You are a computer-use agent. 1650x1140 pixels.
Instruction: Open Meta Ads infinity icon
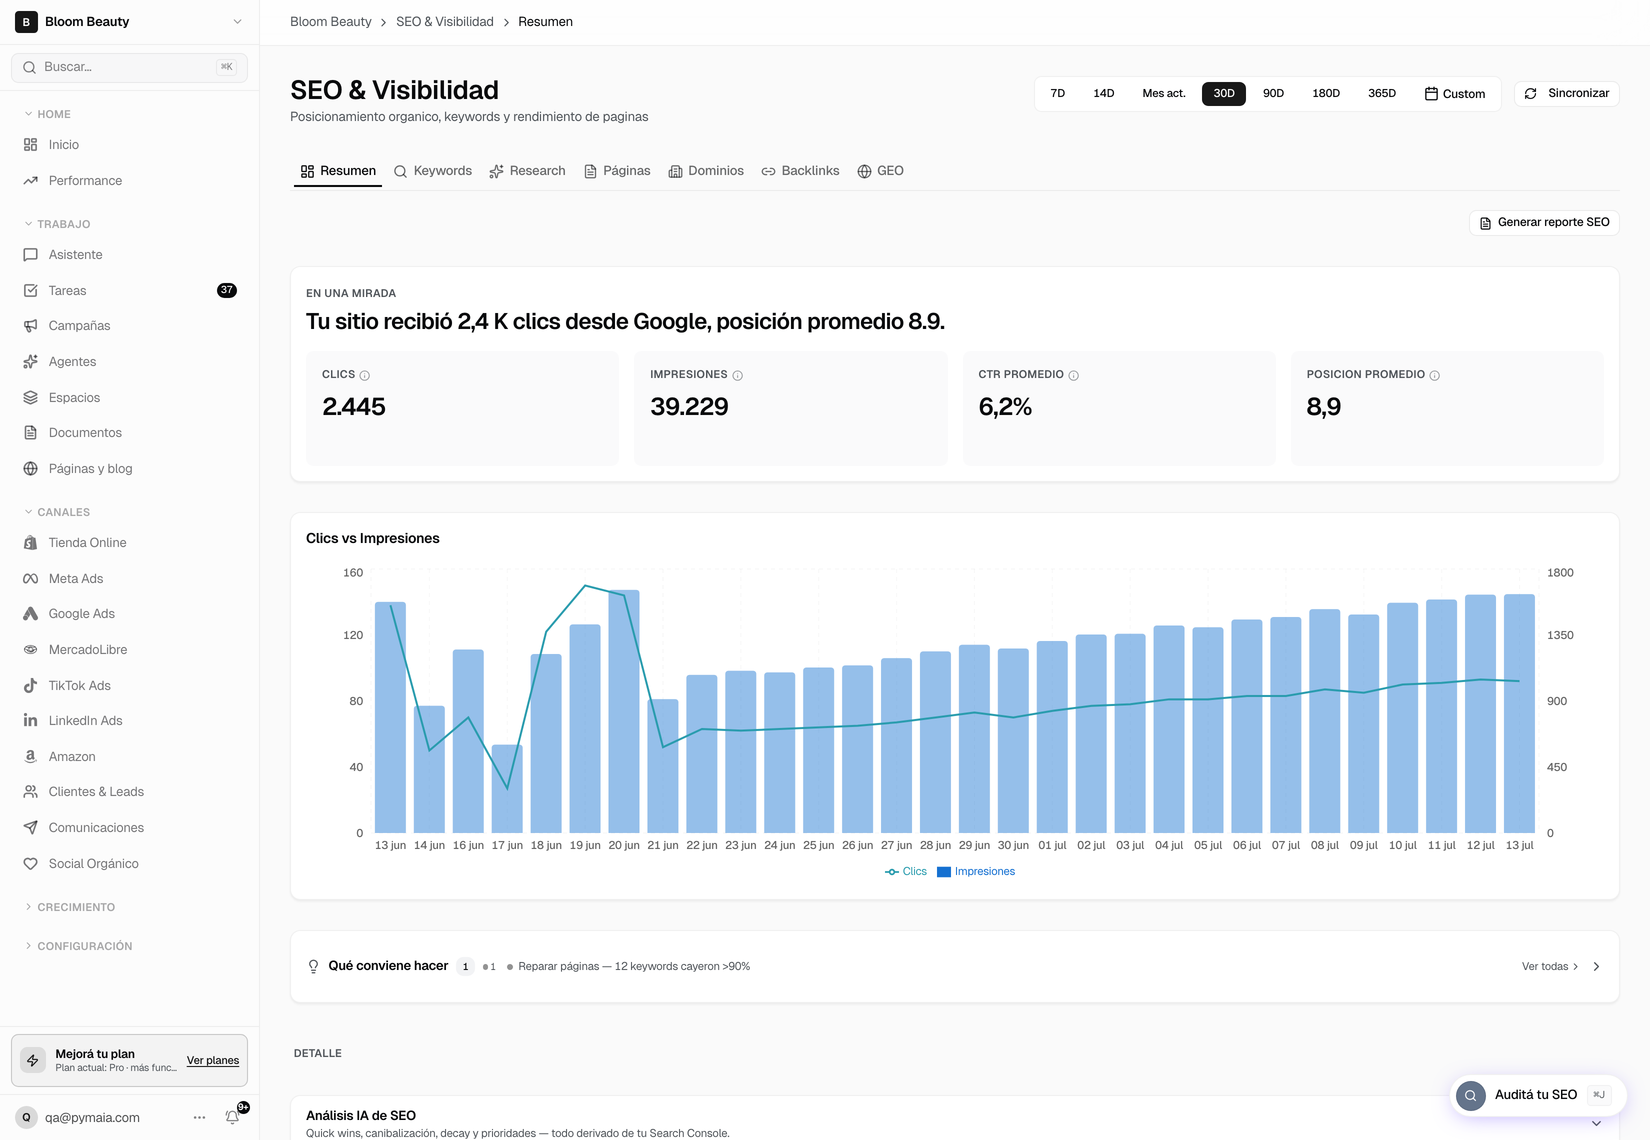tap(30, 579)
